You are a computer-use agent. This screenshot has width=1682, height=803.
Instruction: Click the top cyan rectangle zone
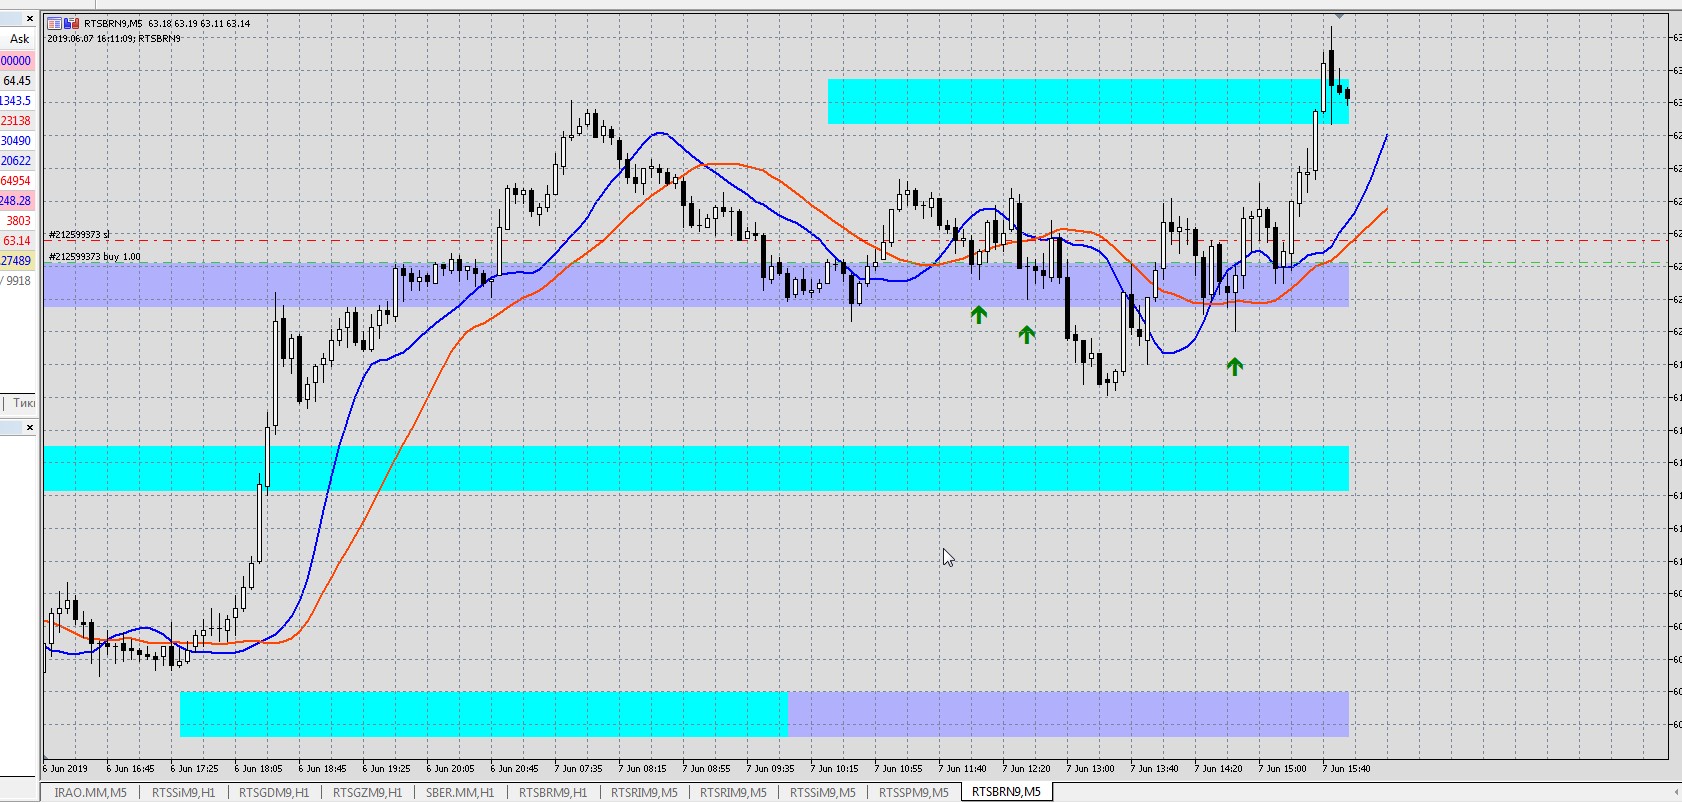tap(1088, 101)
